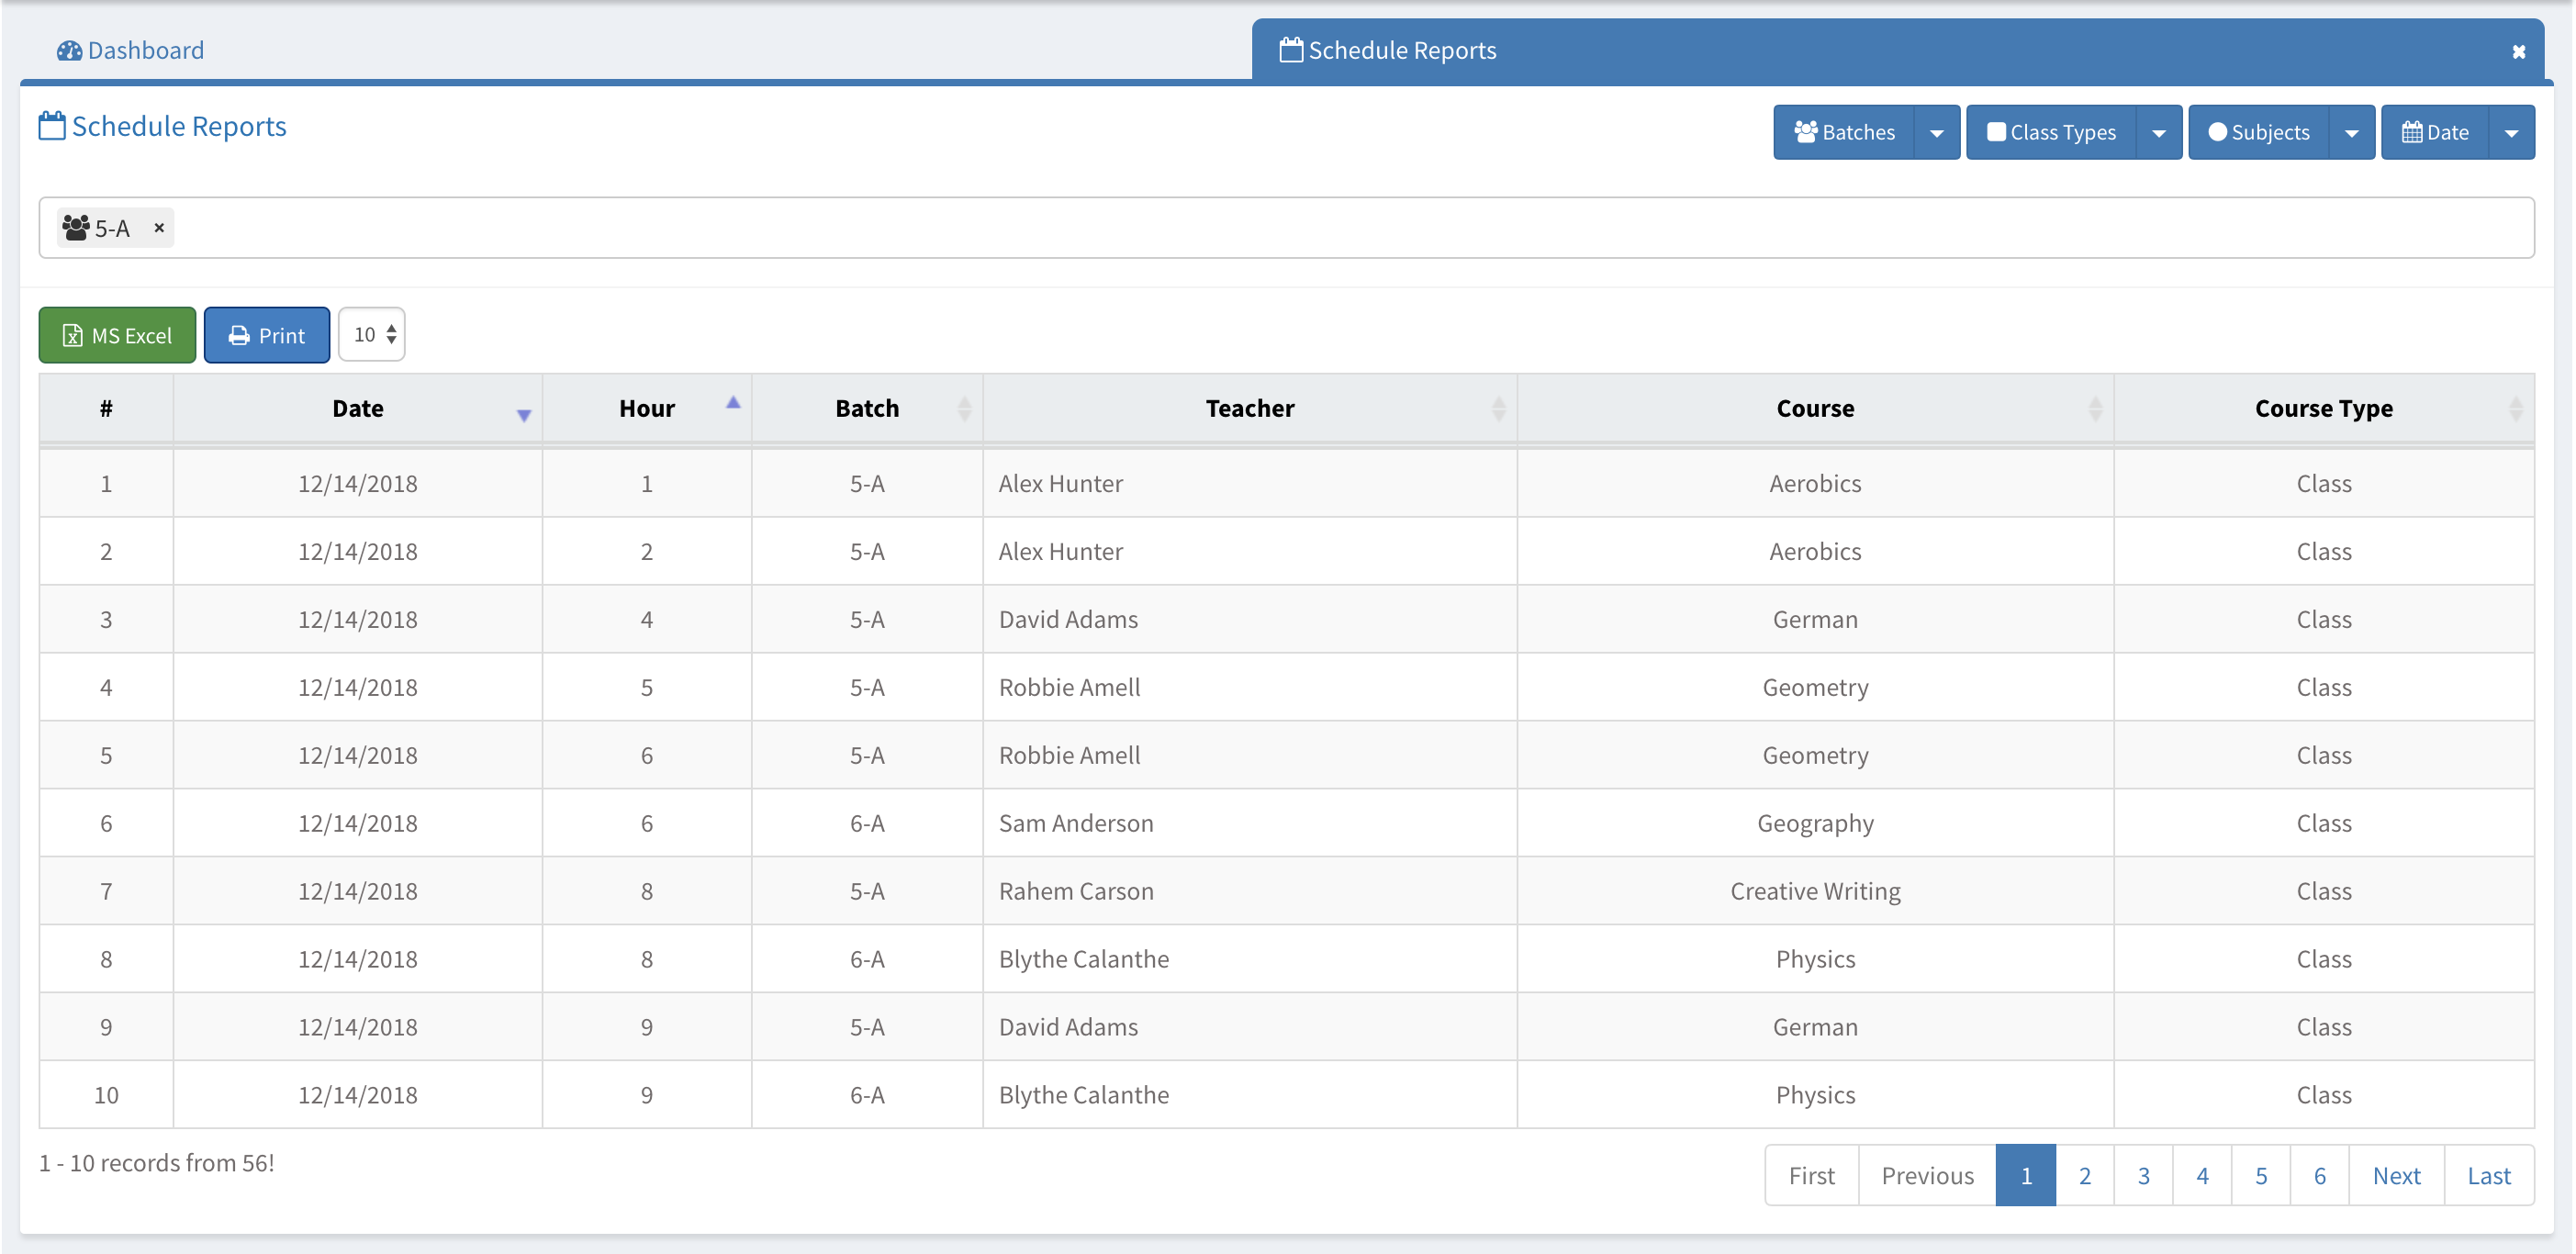Jump to the Last page

2488,1175
